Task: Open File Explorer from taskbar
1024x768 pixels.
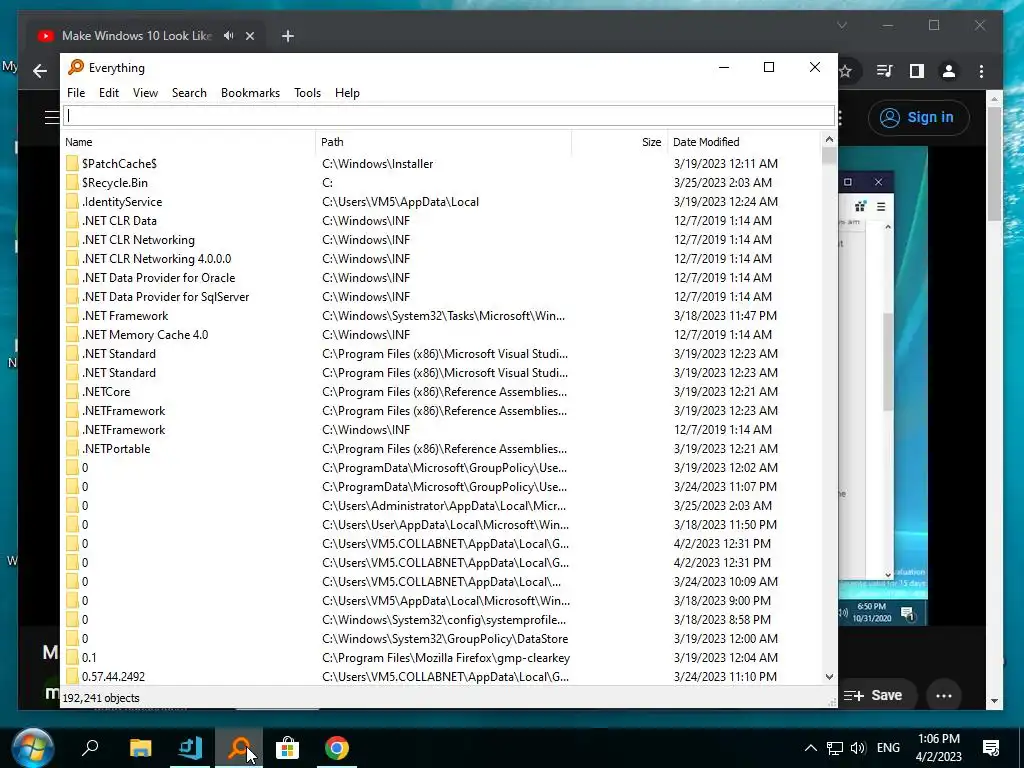Action: [140, 748]
